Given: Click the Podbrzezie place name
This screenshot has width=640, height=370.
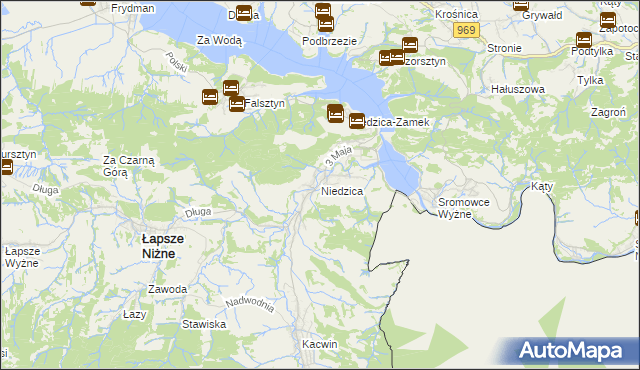Looking at the screenshot, I should [x=329, y=41].
